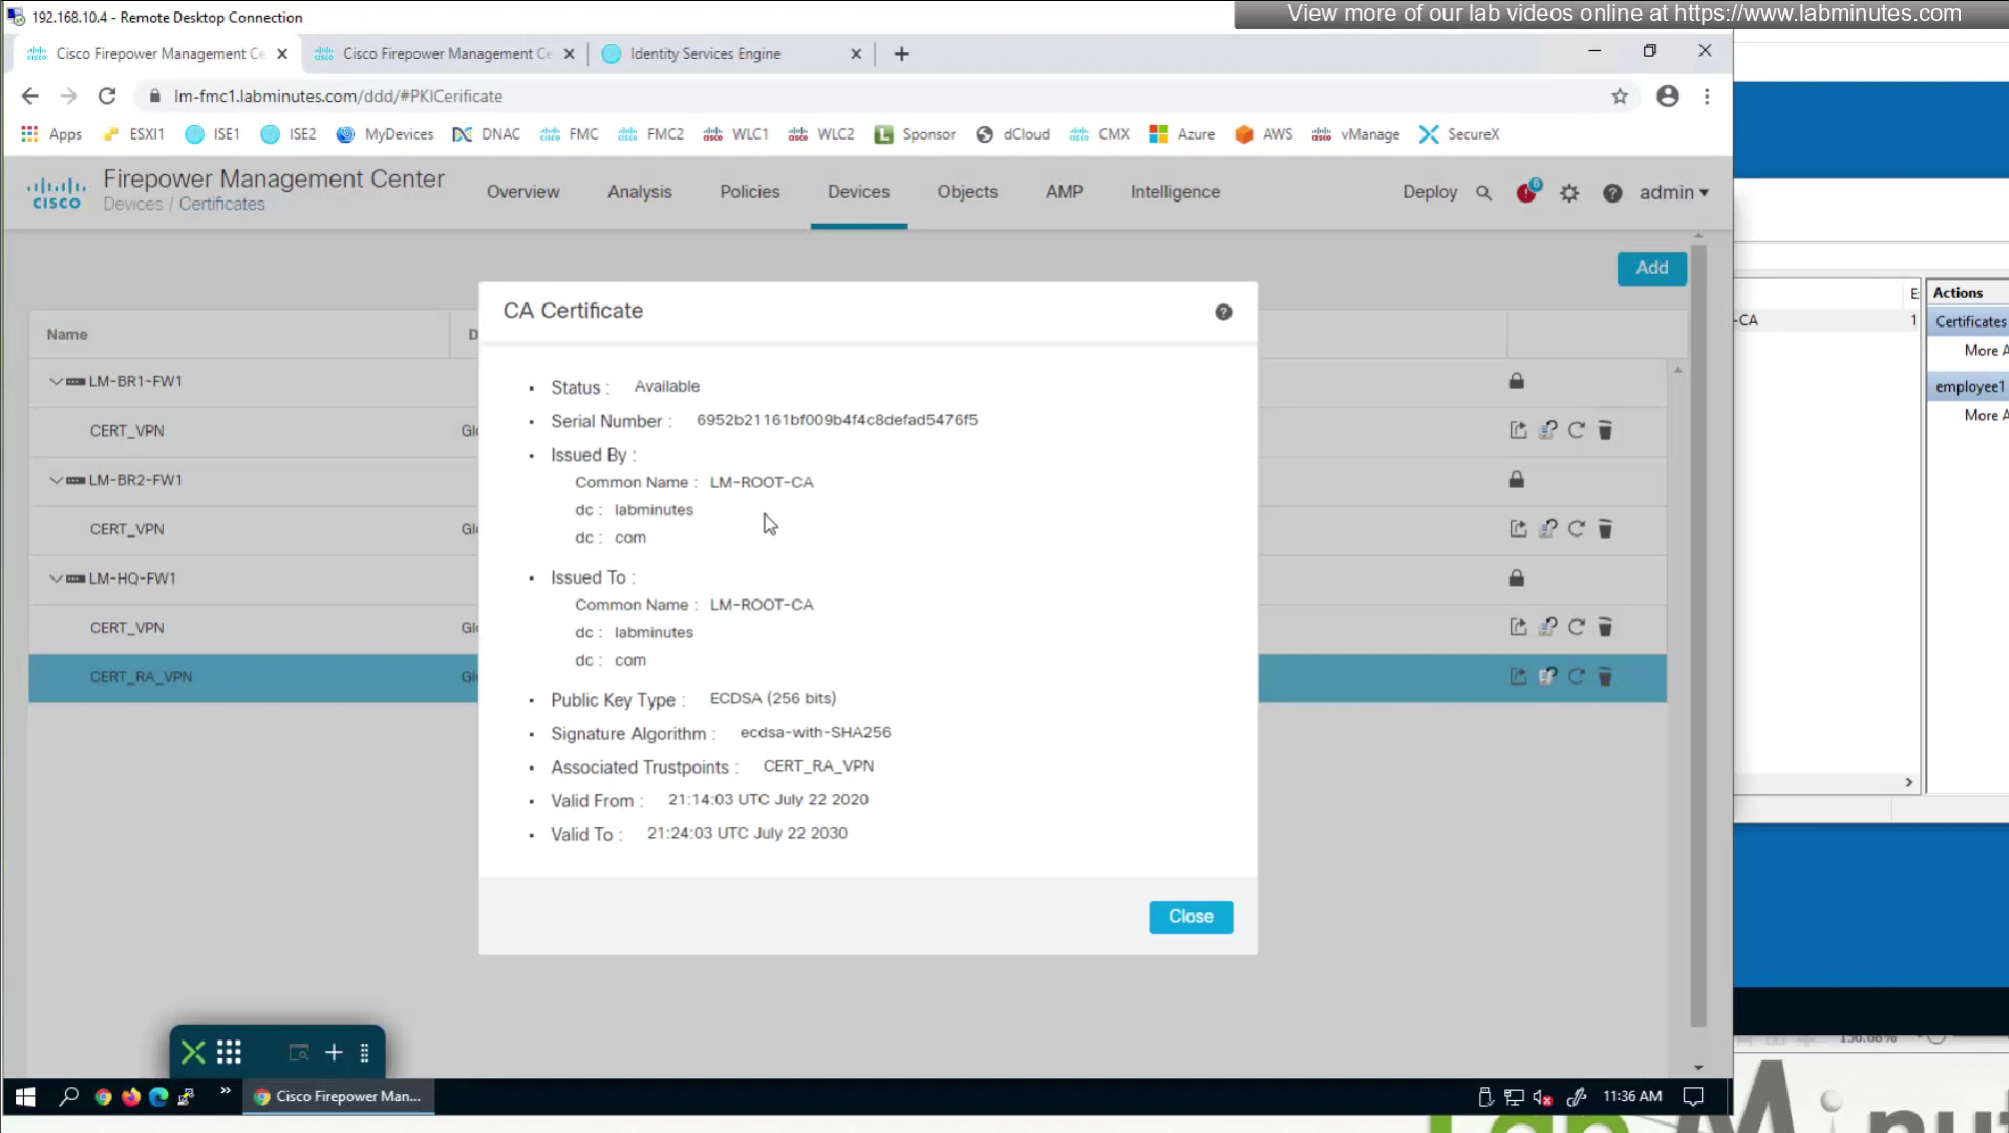Open the Windows Start menu

[25, 1097]
